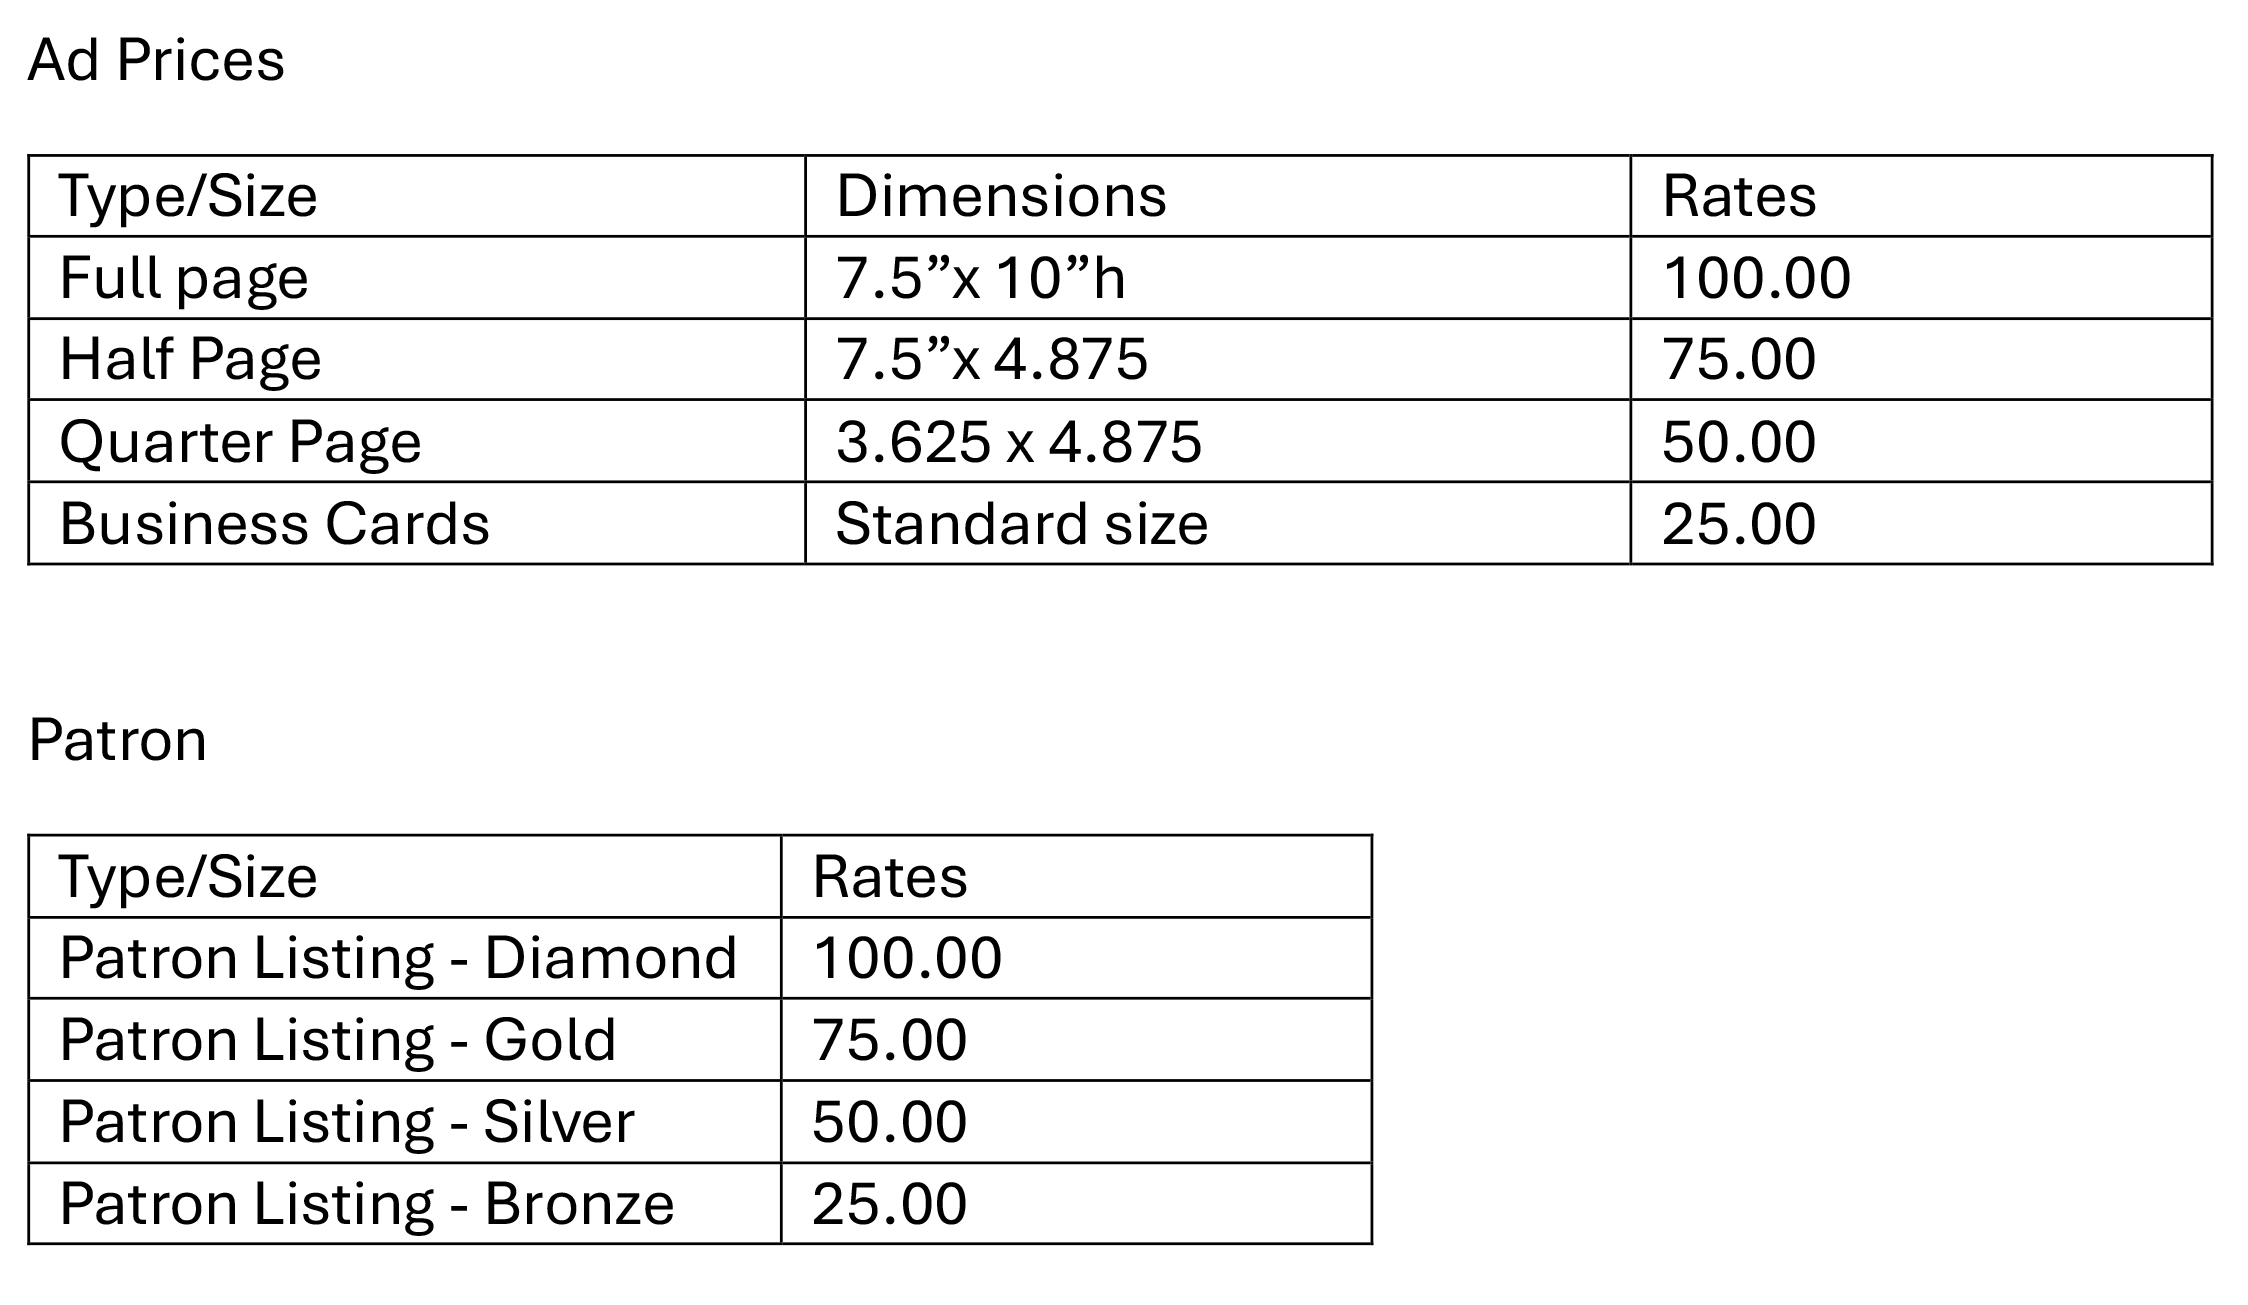Select the Patron Listing - Gold cell
2248x1305 pixels.
point(337,1040)
